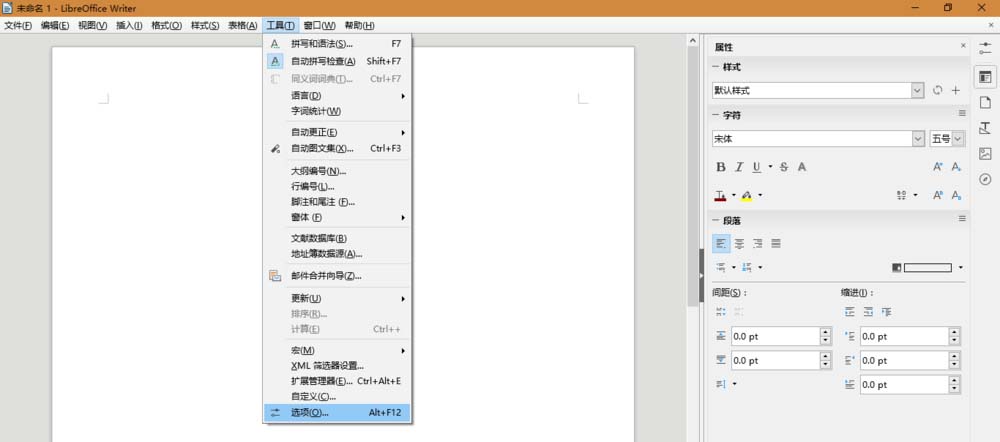Justify the paragraph in sidebar
Image resolution: width=1000 pixels, height=442 pixels.
776,244
